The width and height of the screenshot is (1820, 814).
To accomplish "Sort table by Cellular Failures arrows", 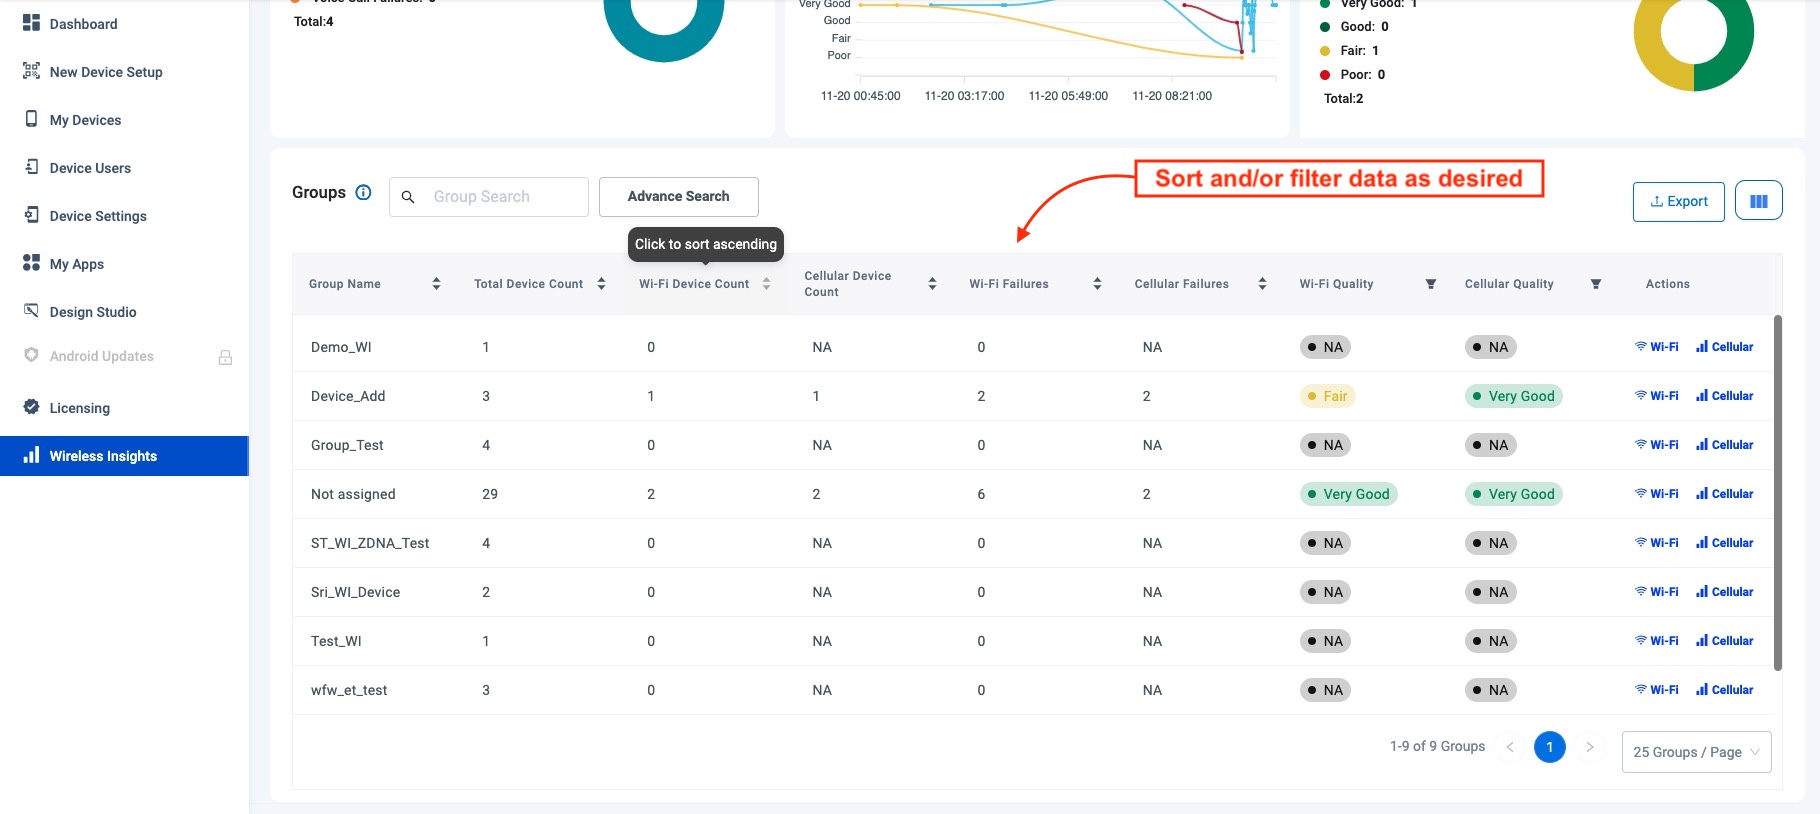I will [1262, 284].
